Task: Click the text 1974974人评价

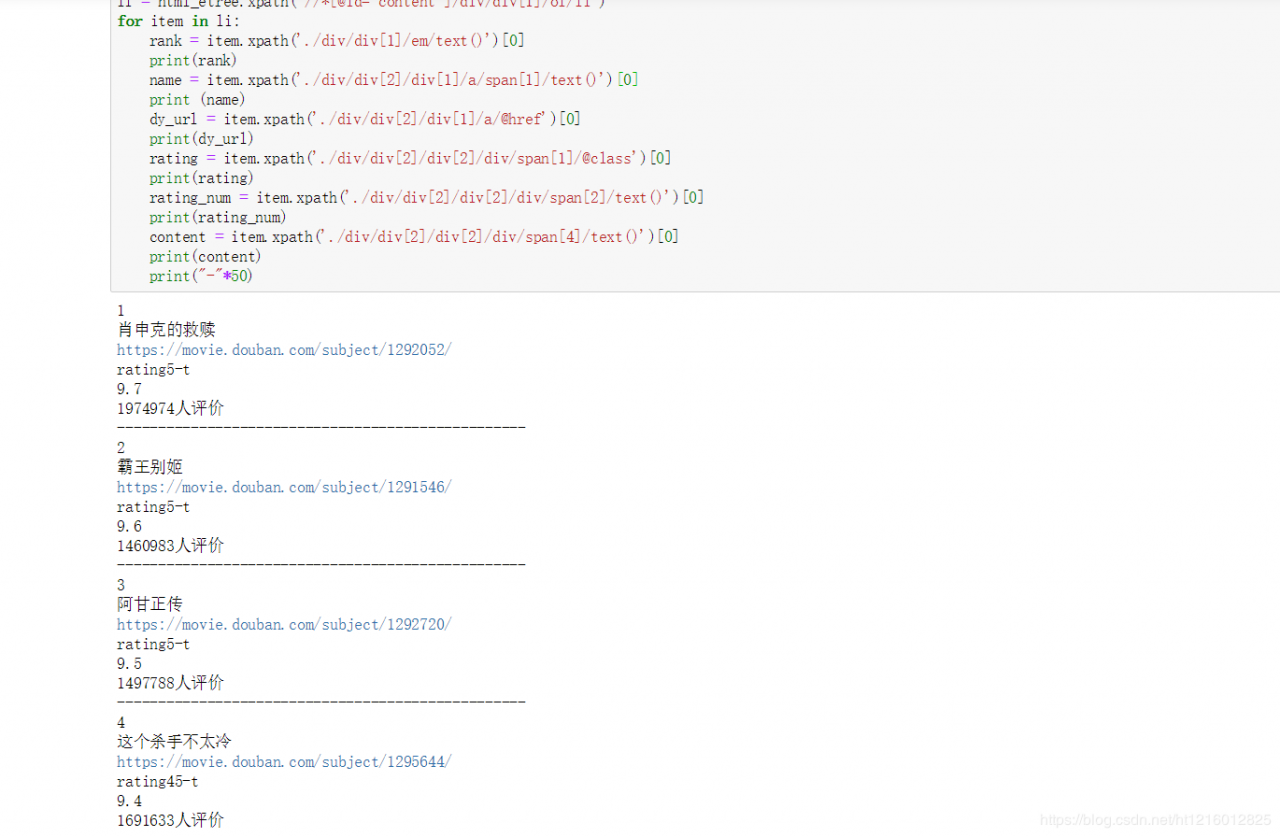Action: (x=170, y=408)
